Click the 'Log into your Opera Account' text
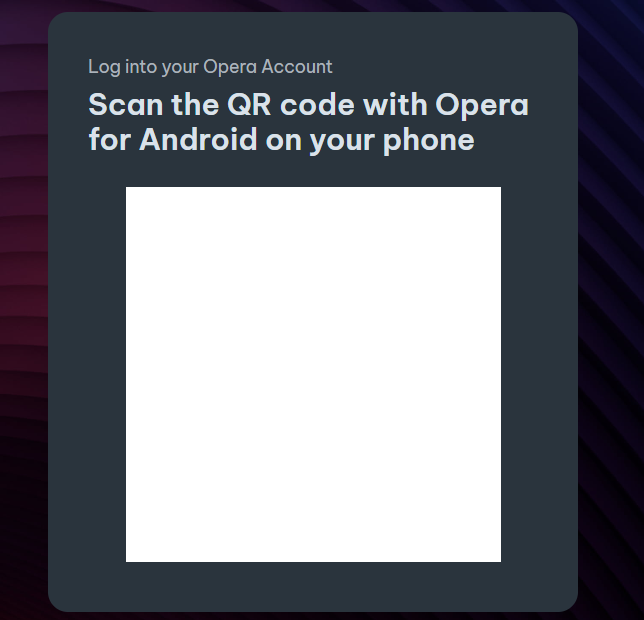The image size is (644, 620). pyautogui.click(x=210, y=67)
